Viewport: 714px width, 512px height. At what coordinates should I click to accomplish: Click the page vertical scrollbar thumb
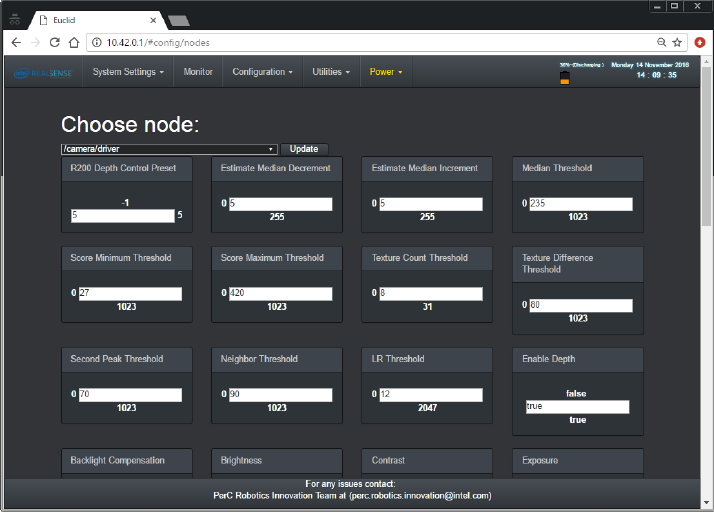[706, 146]
